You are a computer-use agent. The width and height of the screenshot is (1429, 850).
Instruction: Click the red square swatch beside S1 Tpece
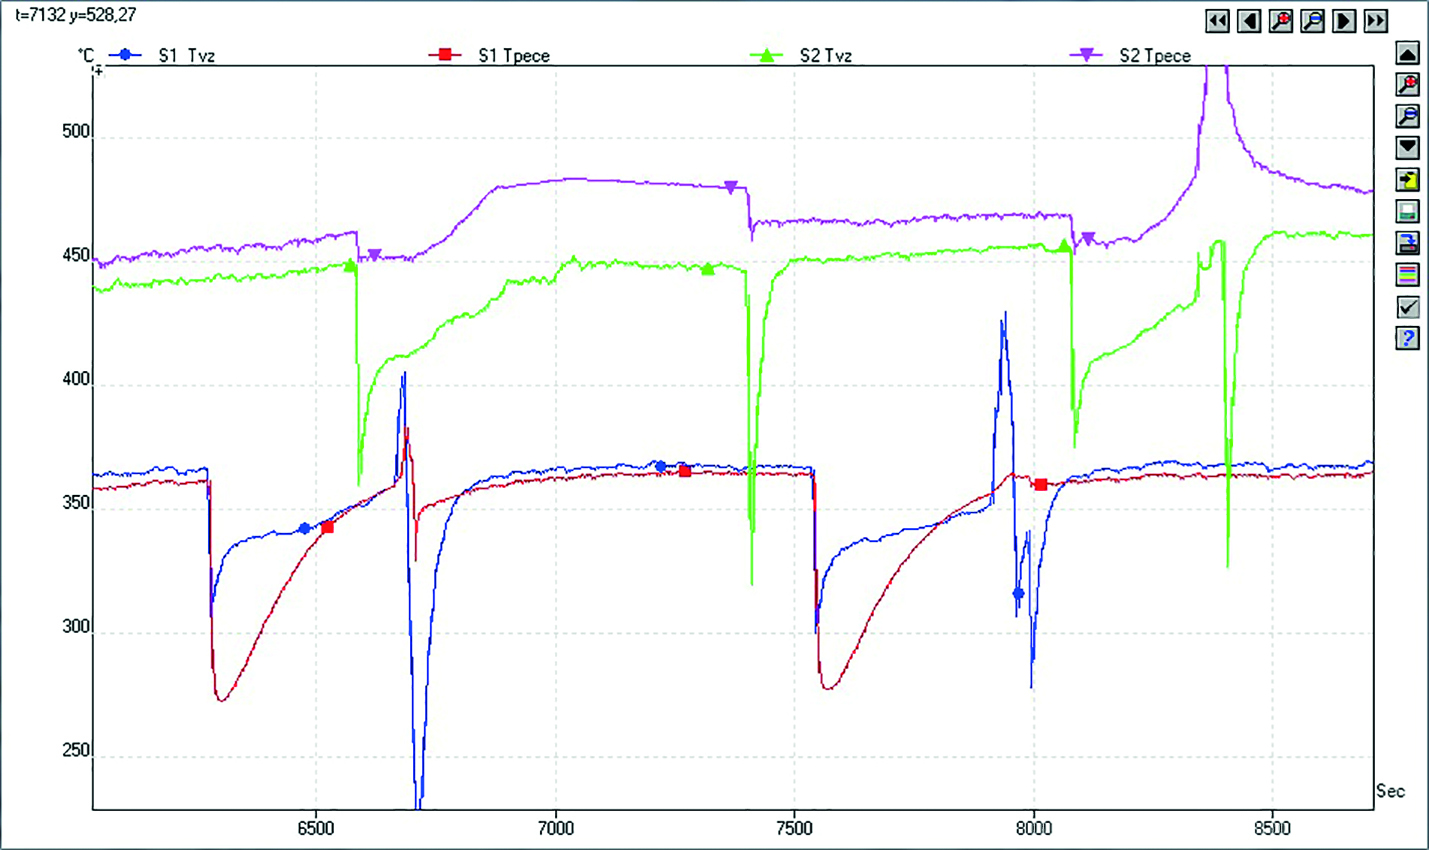point(445,55)
